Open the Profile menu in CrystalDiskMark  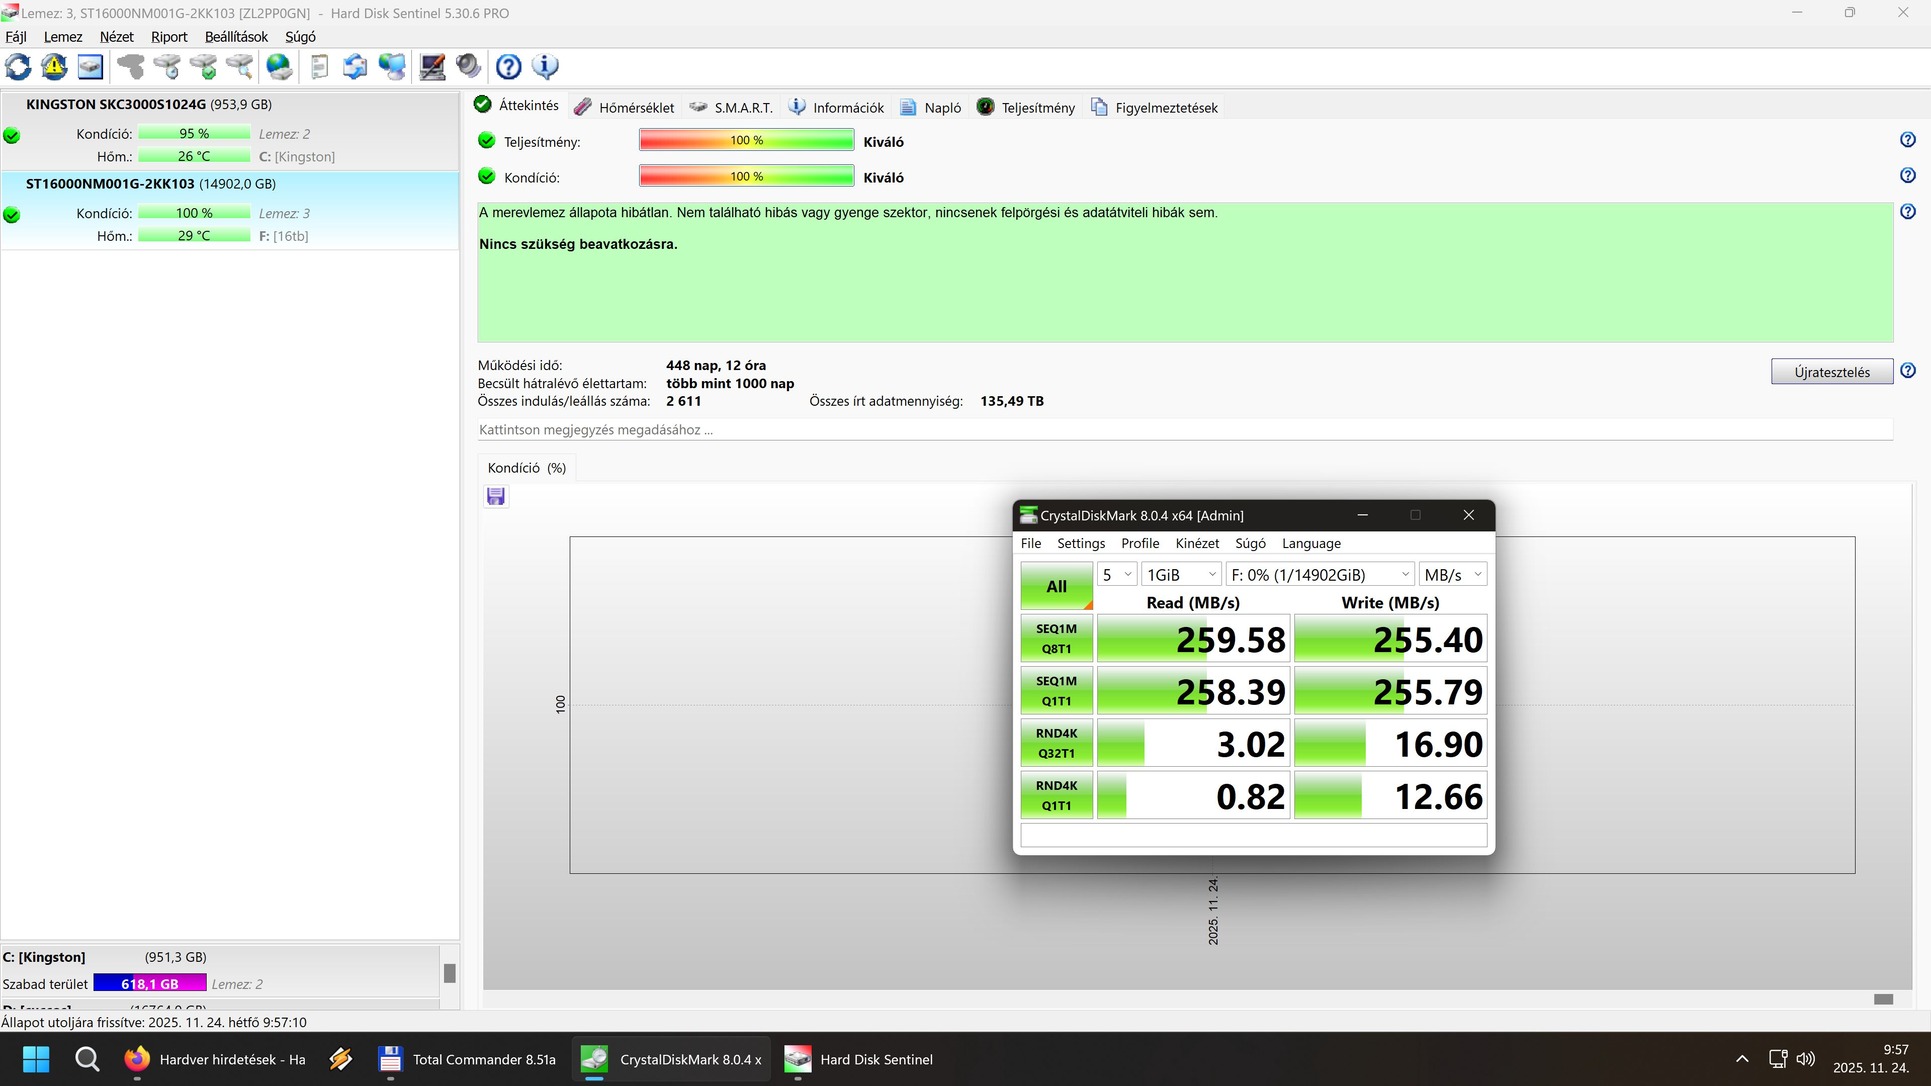click(x=1139, y=544)
